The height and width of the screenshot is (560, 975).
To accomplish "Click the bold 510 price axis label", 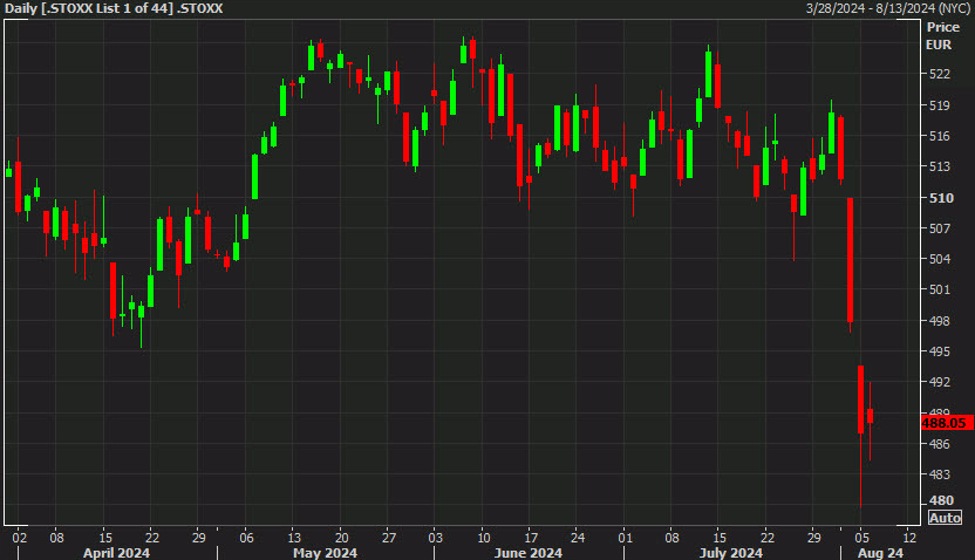I will click(941, 198).
